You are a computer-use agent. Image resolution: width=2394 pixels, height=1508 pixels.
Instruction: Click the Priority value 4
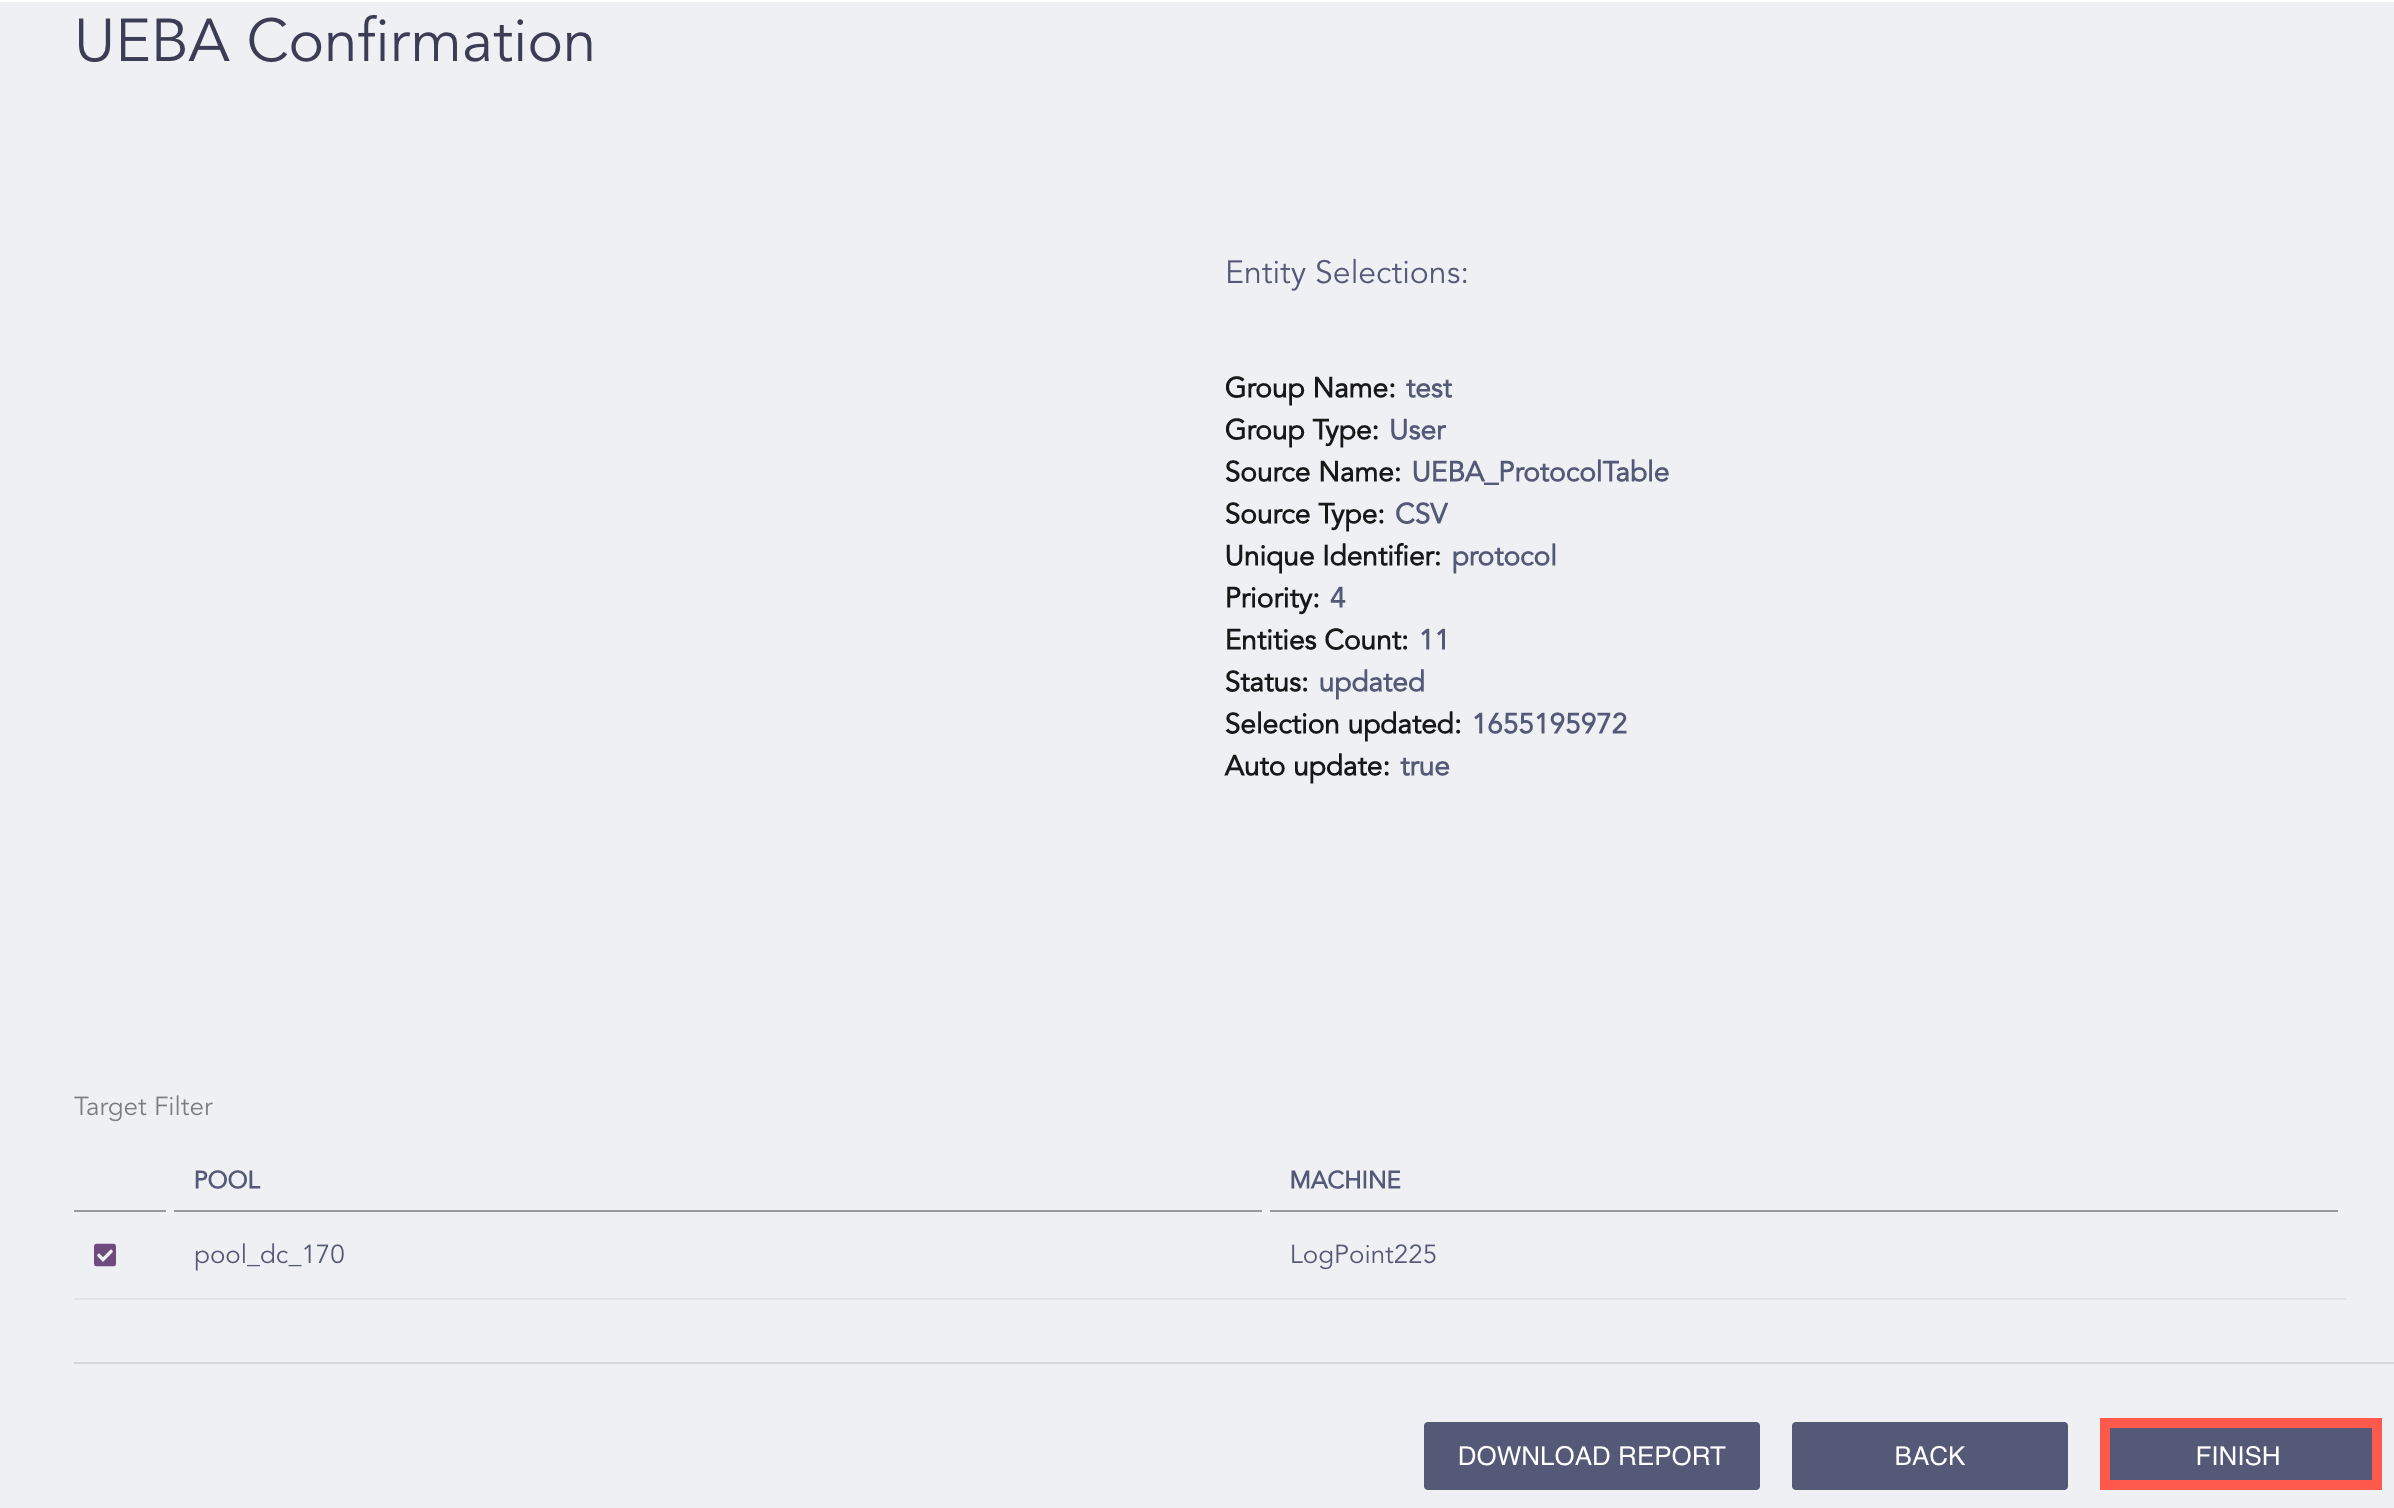[1337, 598]
